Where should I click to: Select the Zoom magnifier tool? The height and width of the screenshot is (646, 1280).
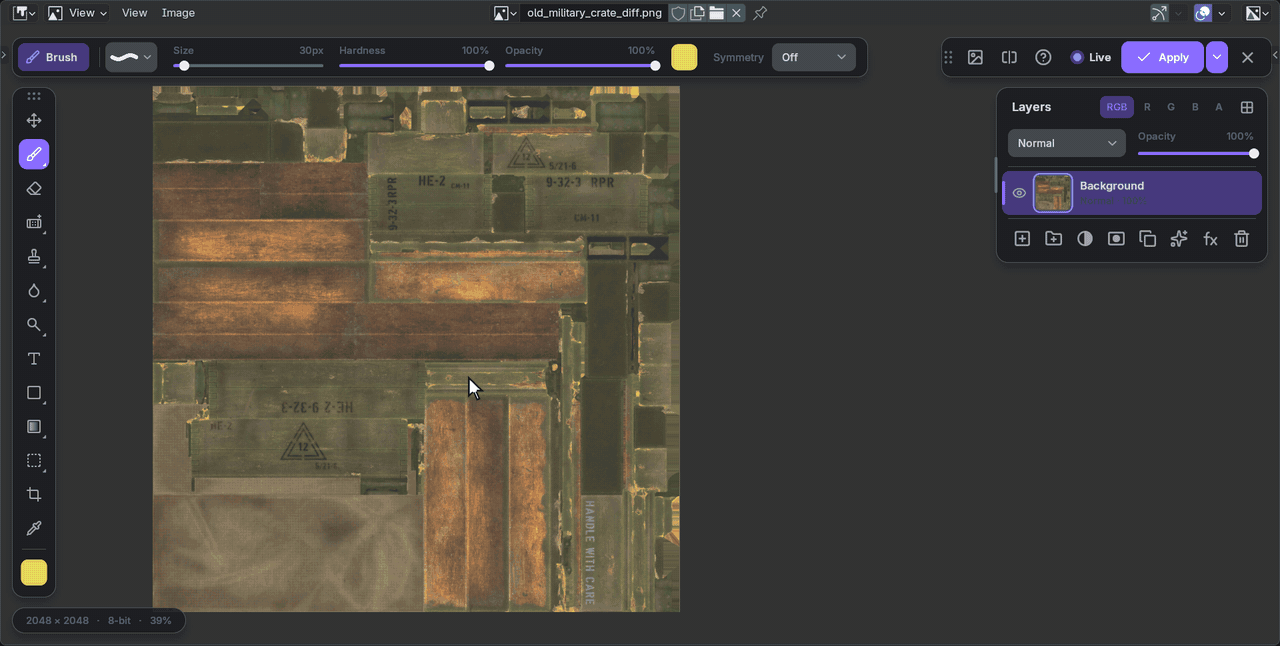click(34, 325)
